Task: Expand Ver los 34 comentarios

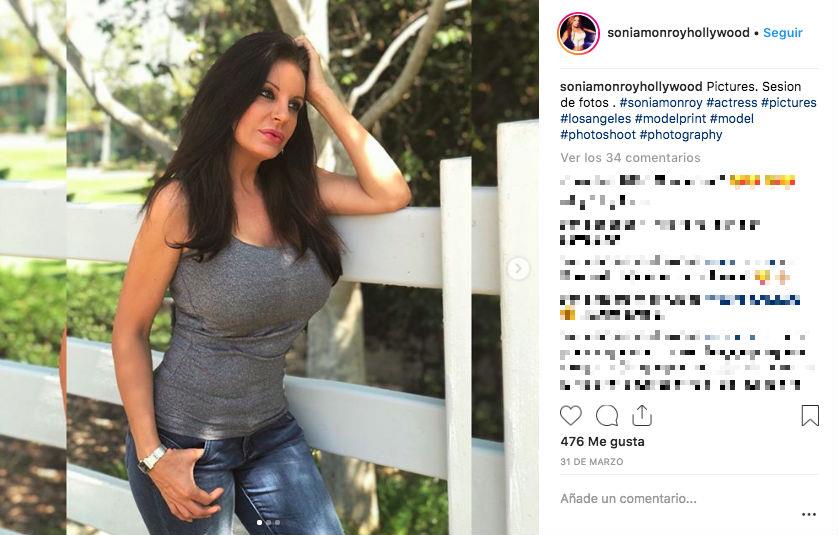Action: point(630,158)
